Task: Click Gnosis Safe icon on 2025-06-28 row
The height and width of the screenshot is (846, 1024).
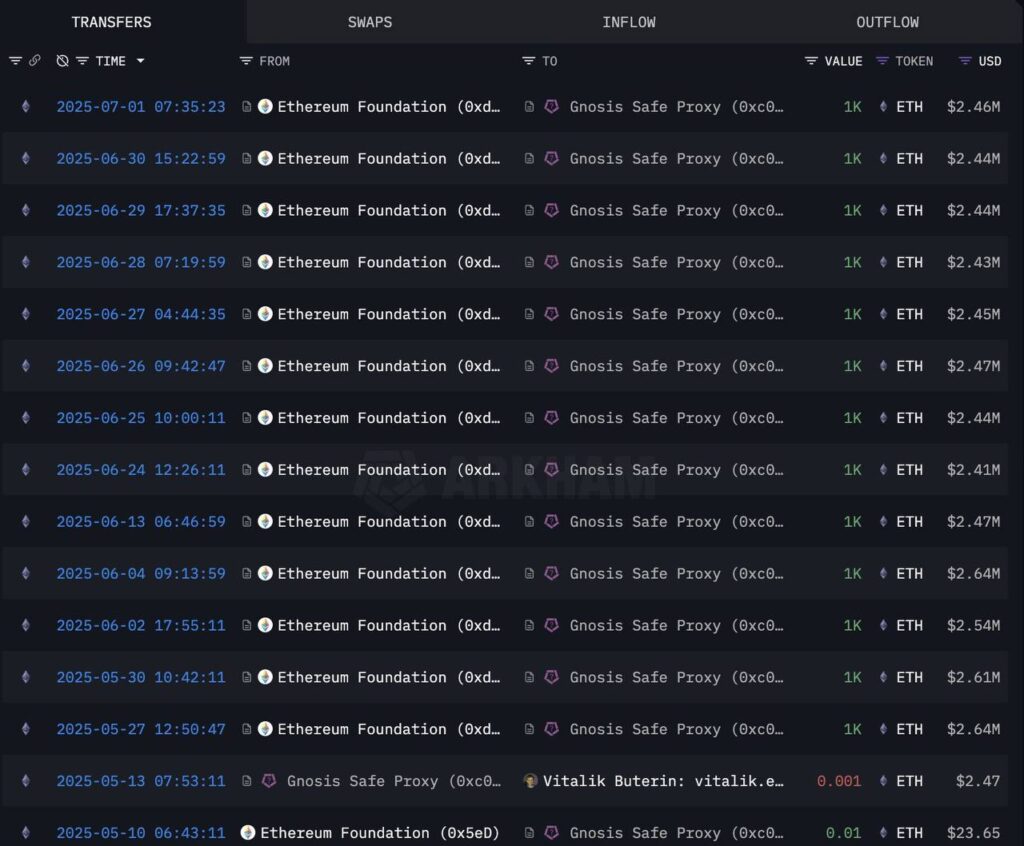Action: tap(551, 262)
